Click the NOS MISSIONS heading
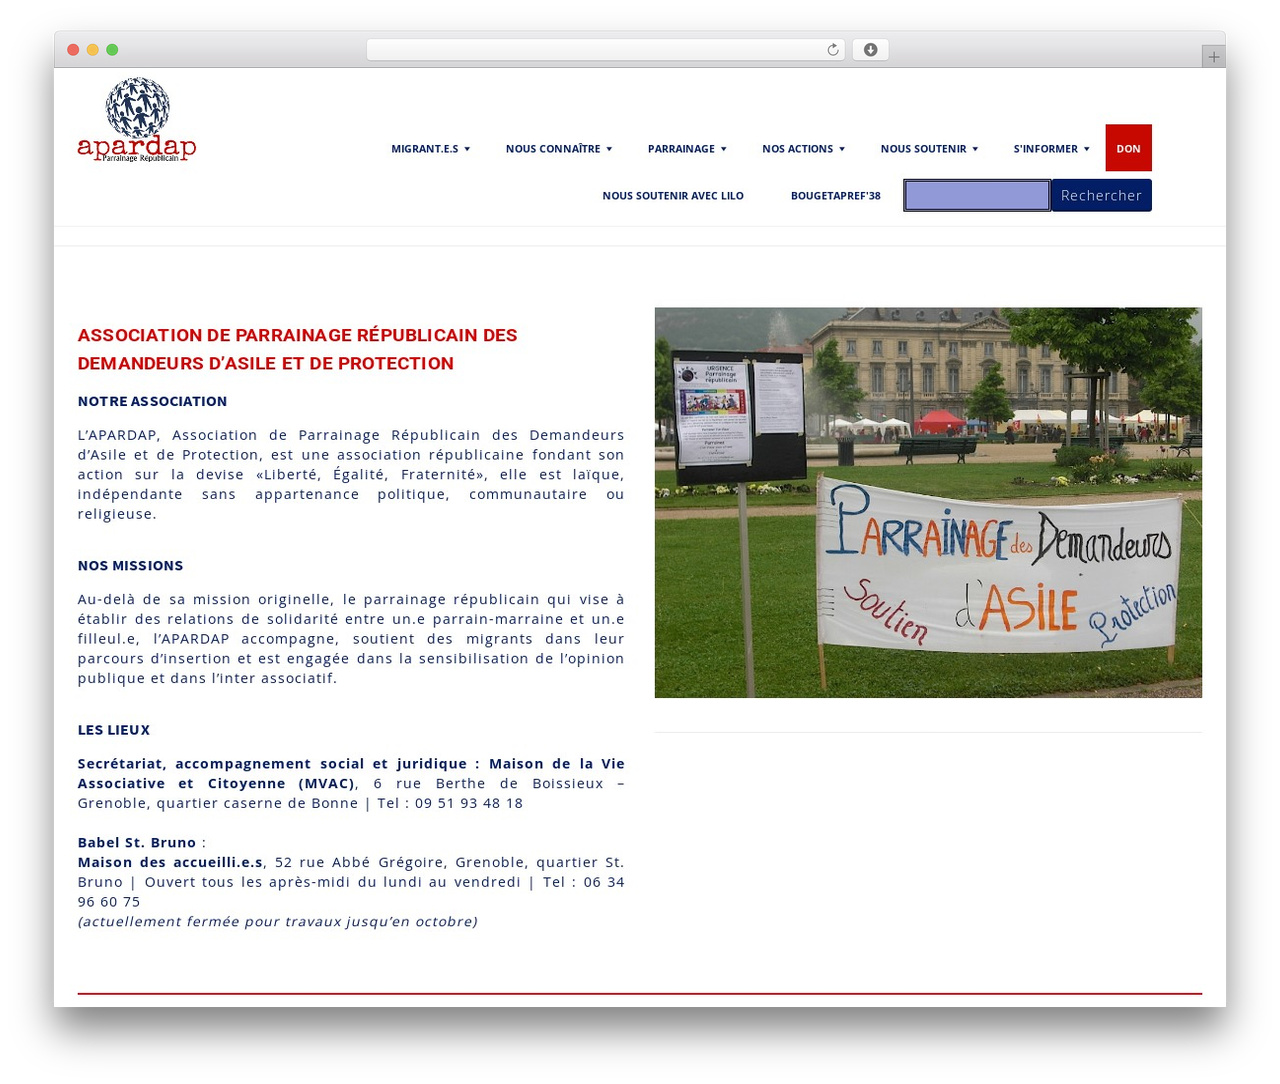Image resolution: width=1280 pixels, height=1084 pixels. [131, 565]
